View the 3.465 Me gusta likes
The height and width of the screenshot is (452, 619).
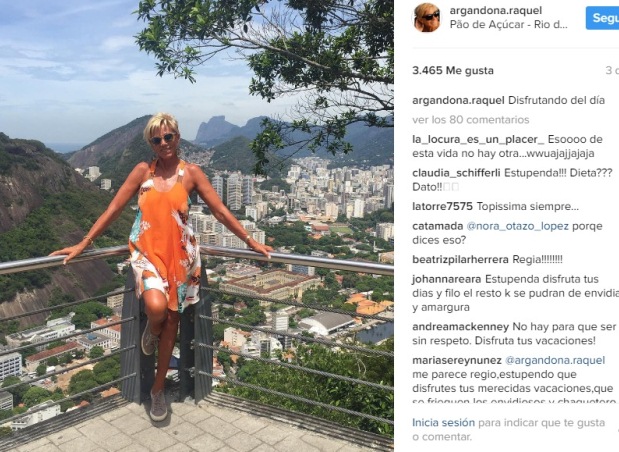point(453,71)
